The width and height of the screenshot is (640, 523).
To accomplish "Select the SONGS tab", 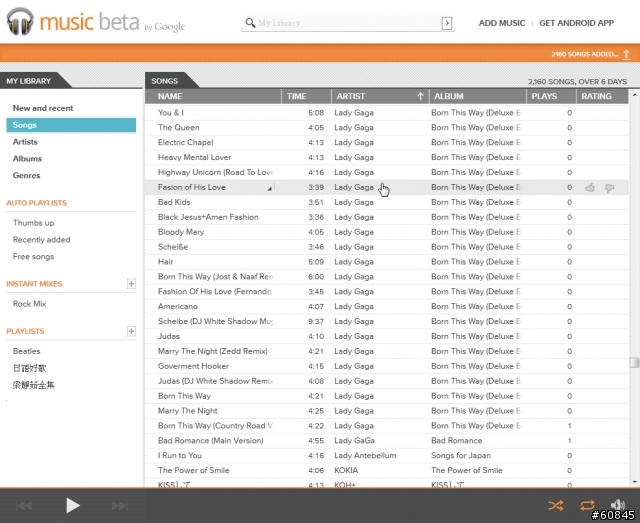I will [x=164, y=81].
